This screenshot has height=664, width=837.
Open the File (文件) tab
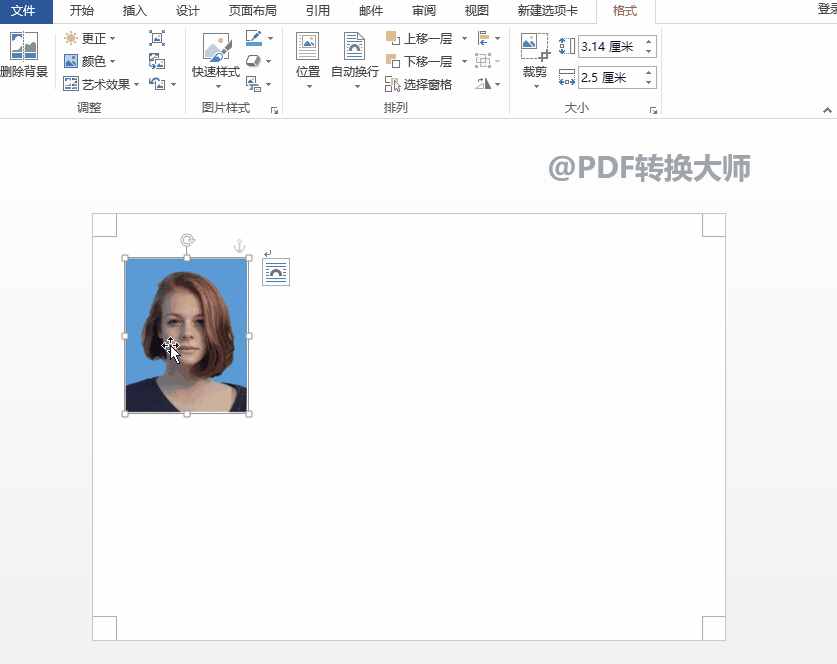tap(24, 11)
